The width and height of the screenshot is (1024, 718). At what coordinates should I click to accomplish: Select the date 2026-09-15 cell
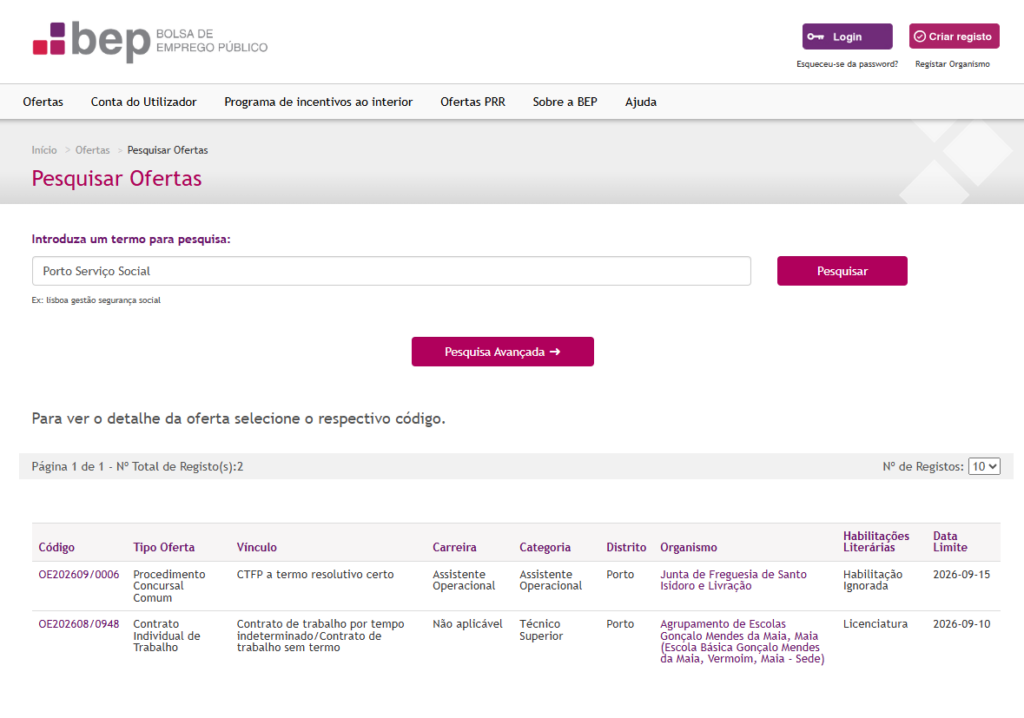tap(961, 574)
